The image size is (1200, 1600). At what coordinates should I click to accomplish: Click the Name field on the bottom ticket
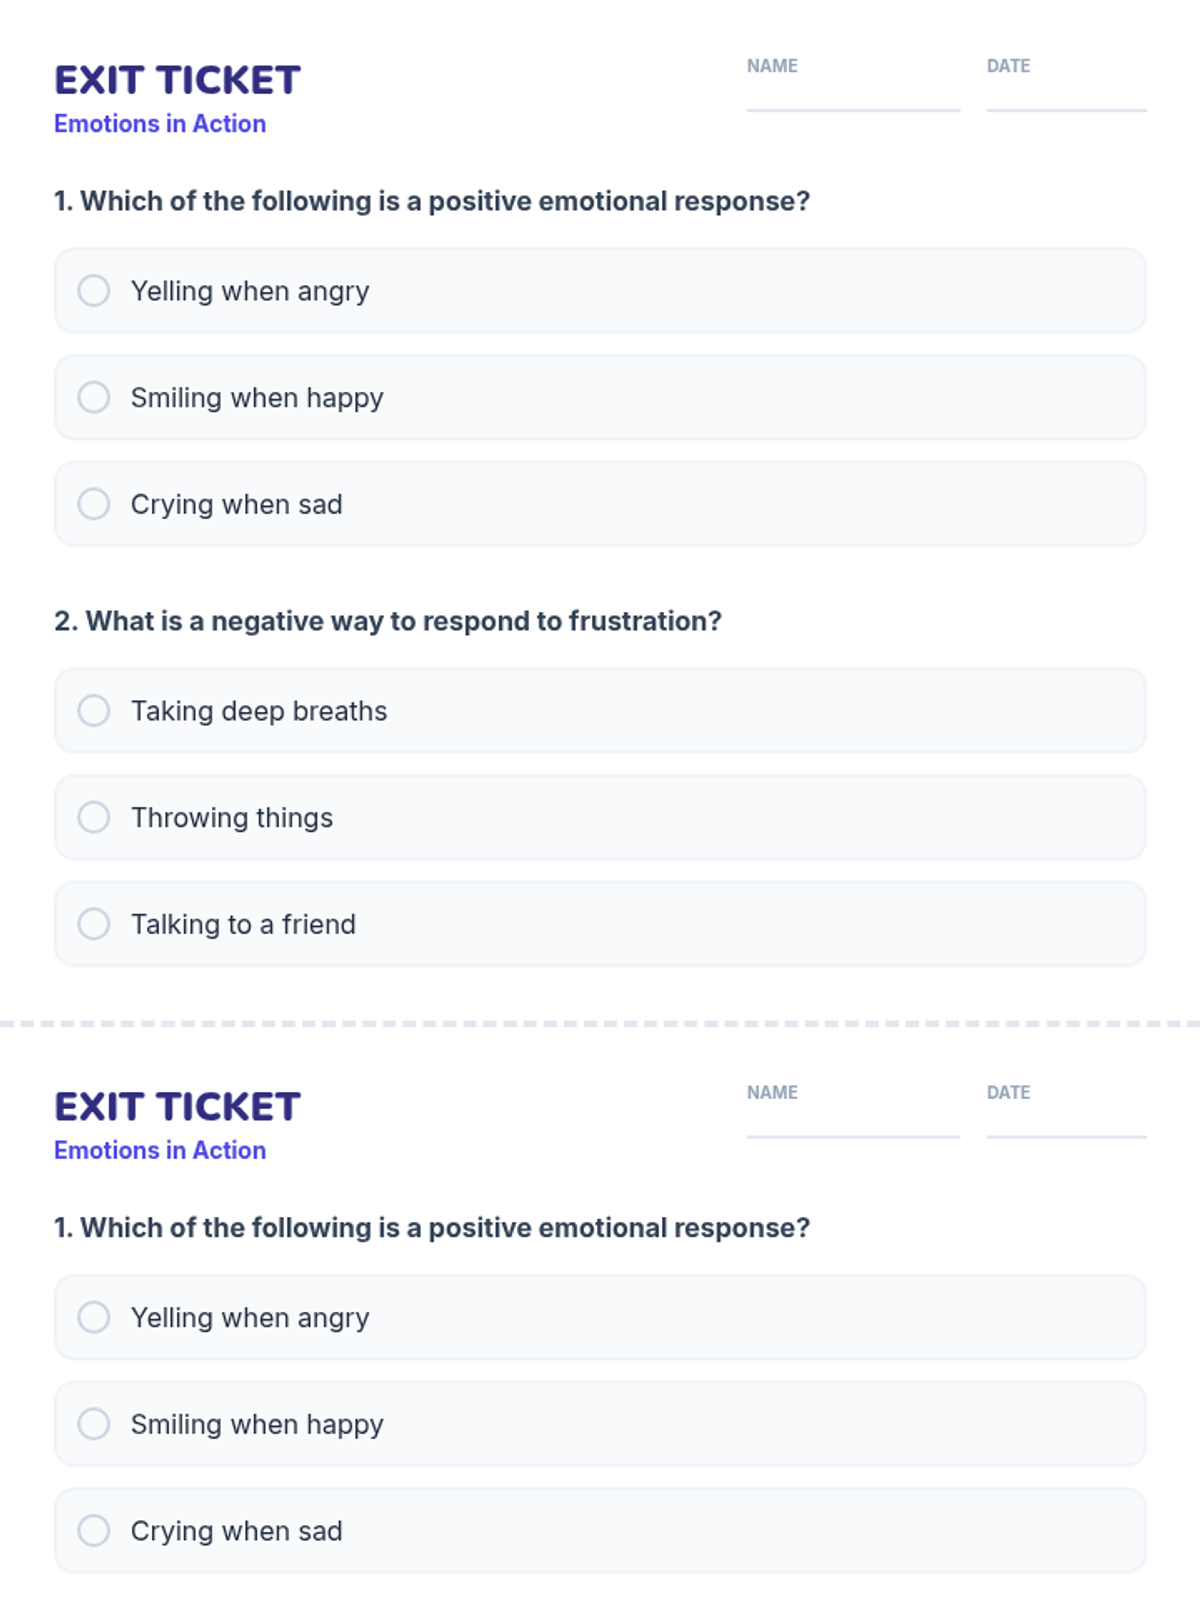853,1120
